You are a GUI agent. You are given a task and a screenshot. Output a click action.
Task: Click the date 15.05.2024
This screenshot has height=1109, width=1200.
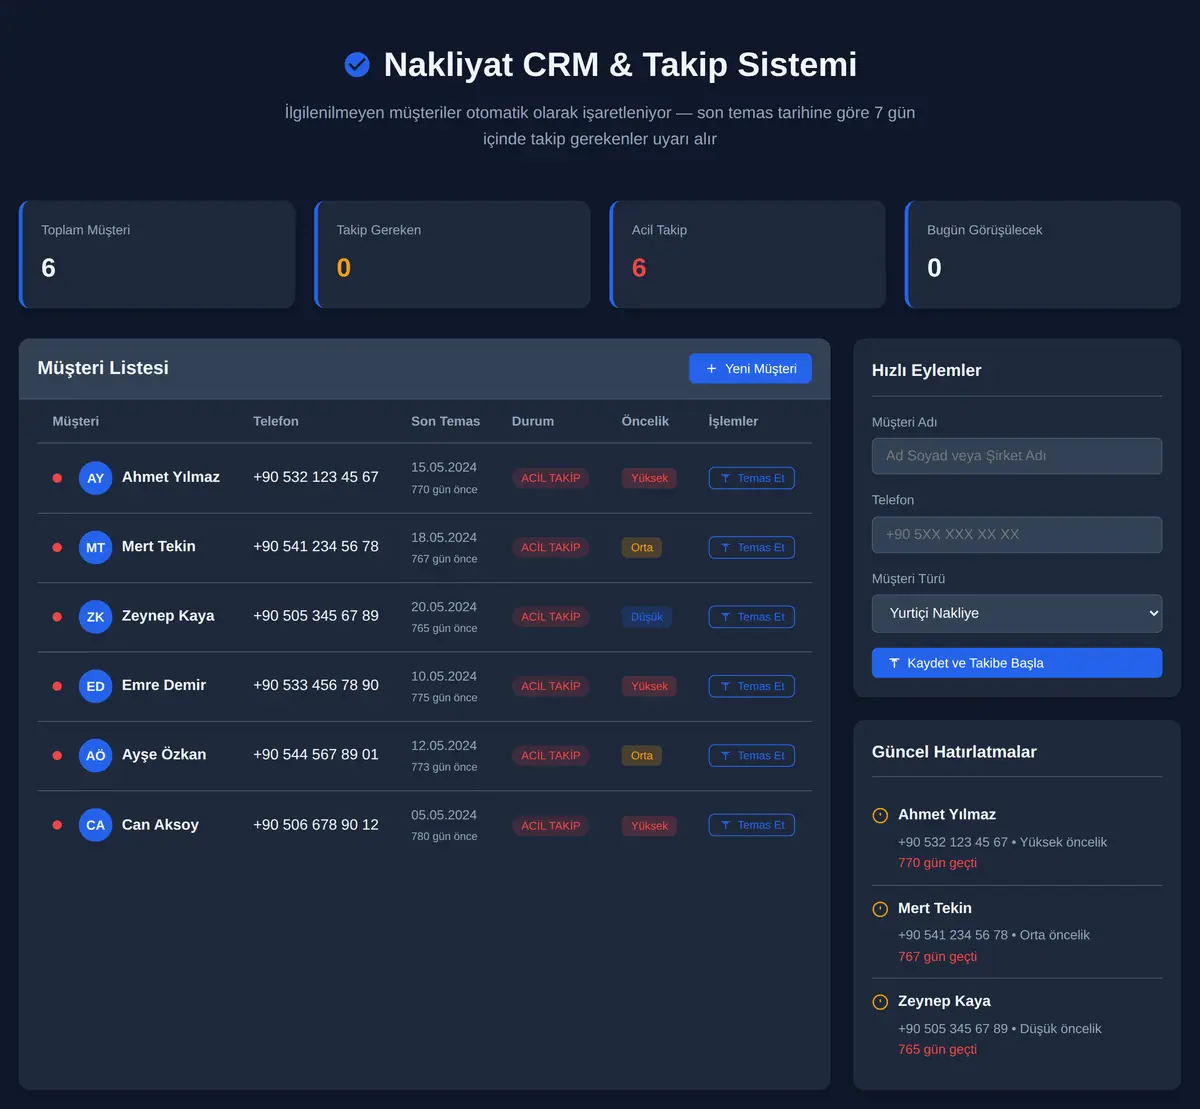(444, 467)
